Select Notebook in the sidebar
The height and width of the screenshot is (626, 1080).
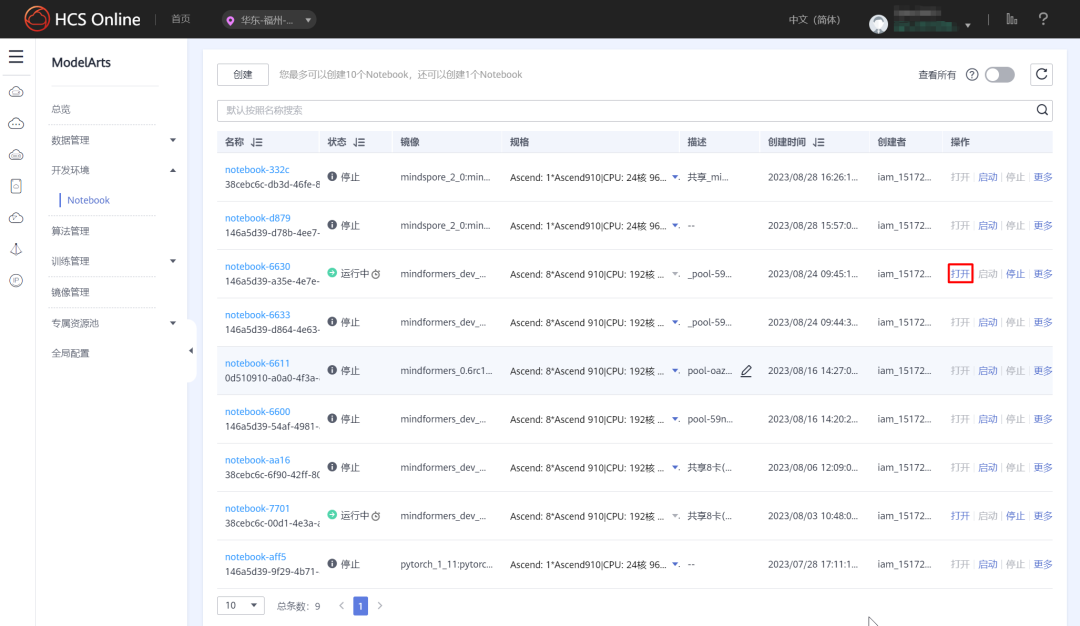click(x=88, y=200)
